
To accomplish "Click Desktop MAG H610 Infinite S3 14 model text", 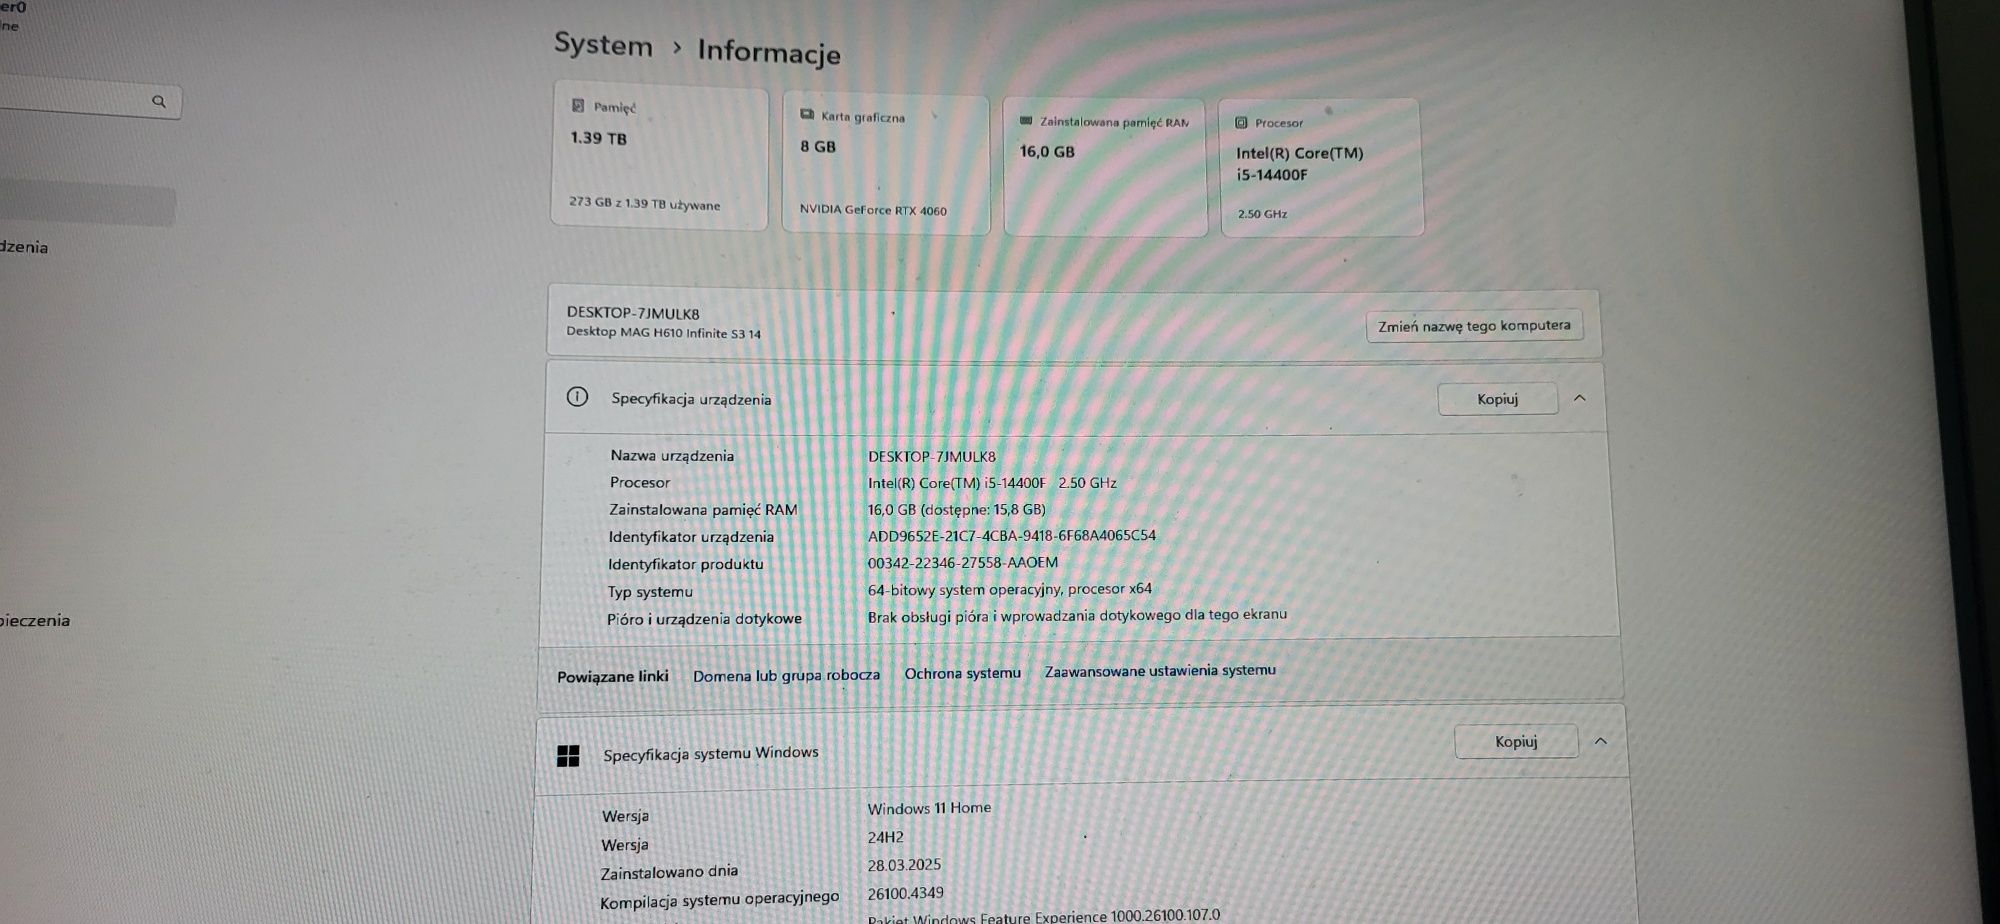I will pos(663,333).
